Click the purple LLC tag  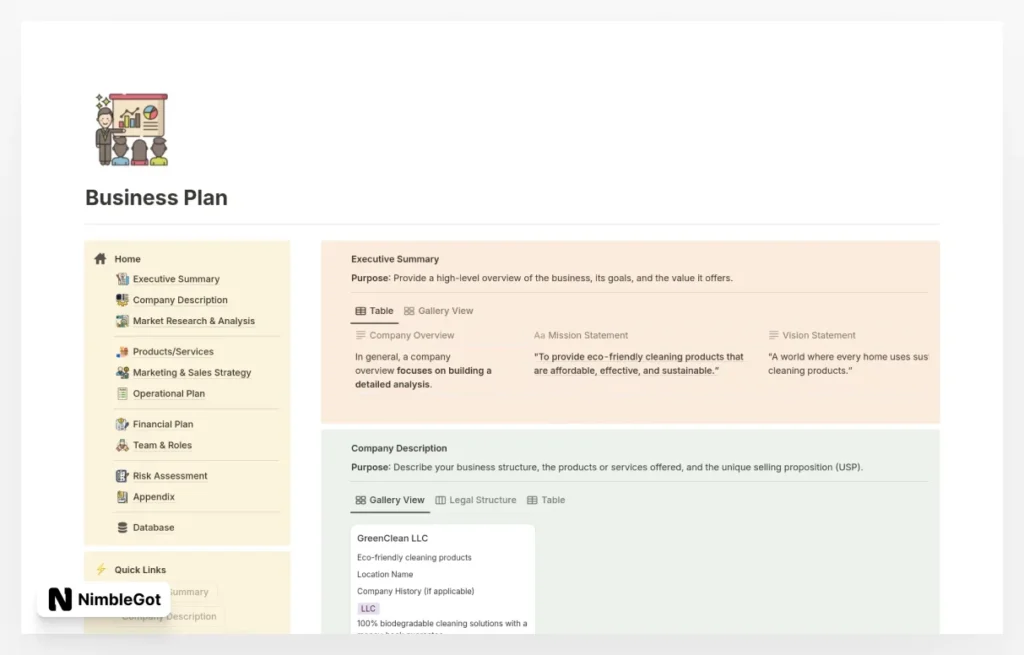[368, 608]
